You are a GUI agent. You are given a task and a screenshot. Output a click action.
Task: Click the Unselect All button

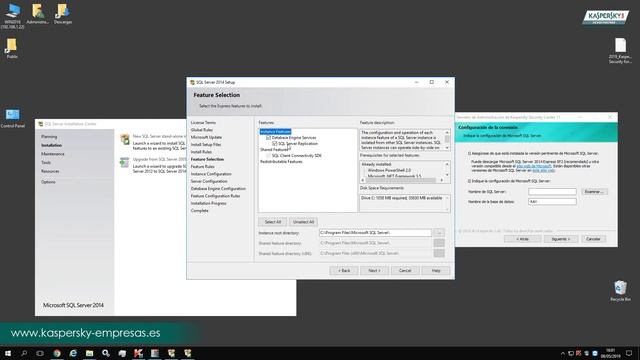(x=303, y=222)
